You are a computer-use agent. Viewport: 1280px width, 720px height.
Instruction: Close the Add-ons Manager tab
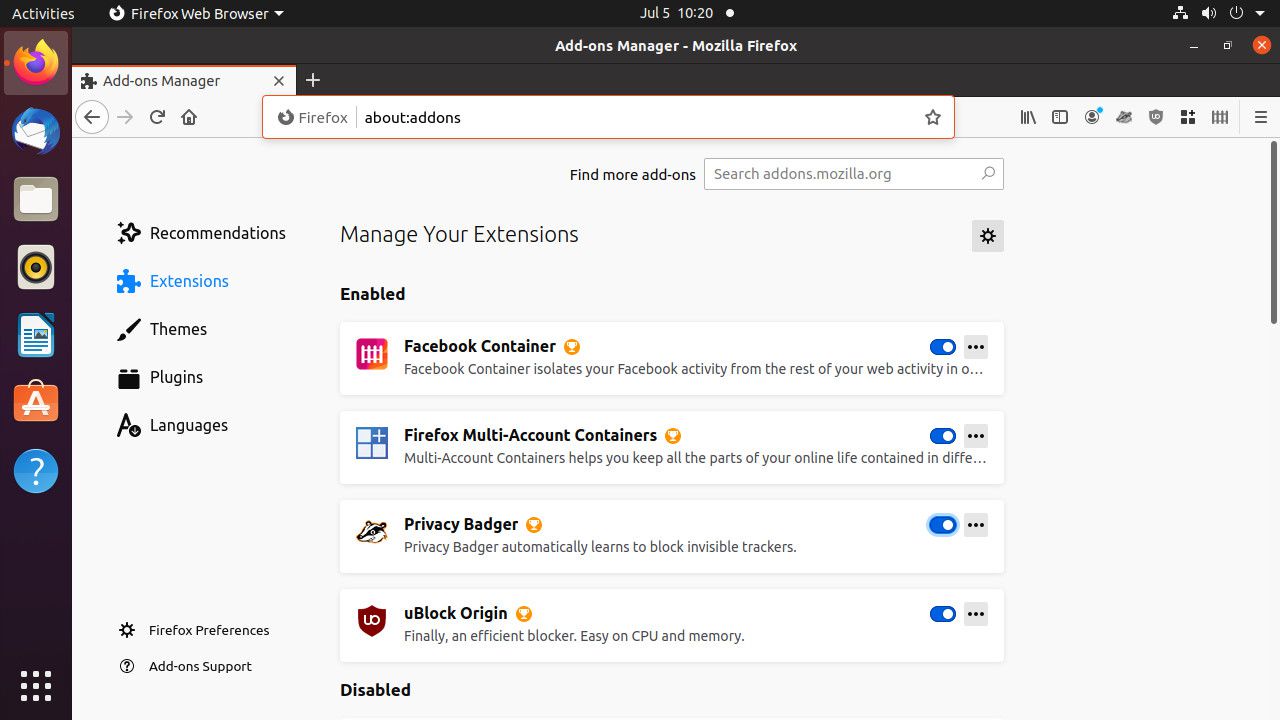pos(279,81)
